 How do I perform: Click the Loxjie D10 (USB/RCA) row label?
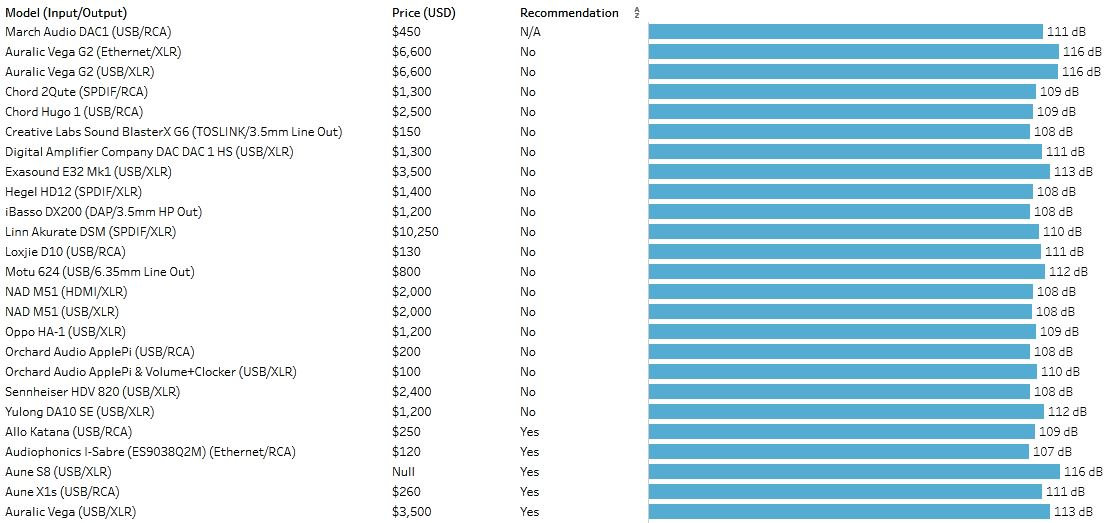coord(65,252)
